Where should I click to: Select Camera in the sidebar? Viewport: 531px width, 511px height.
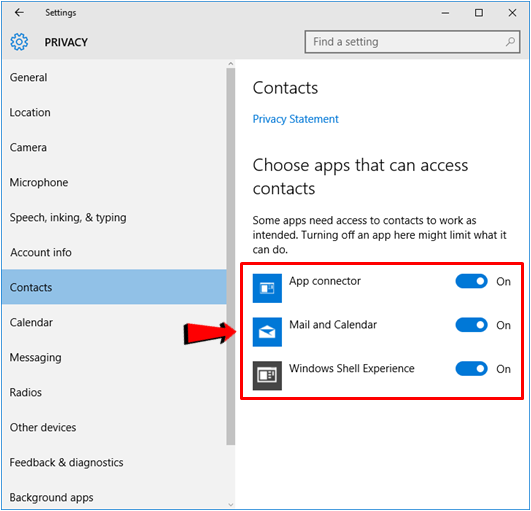pos(114,147)
